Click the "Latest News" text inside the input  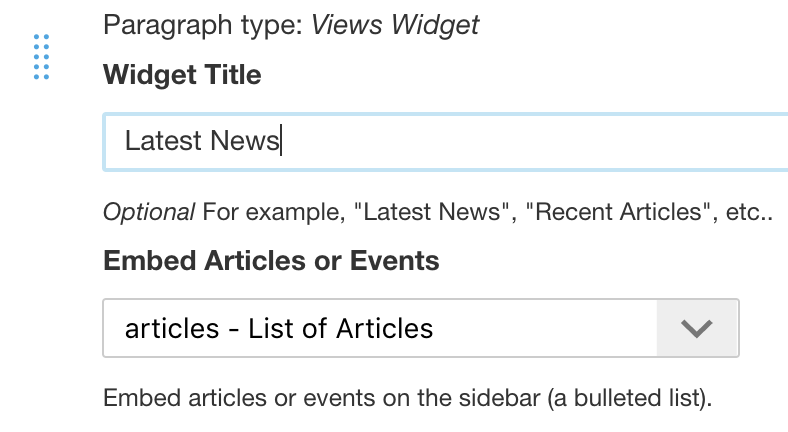(201, 141)
